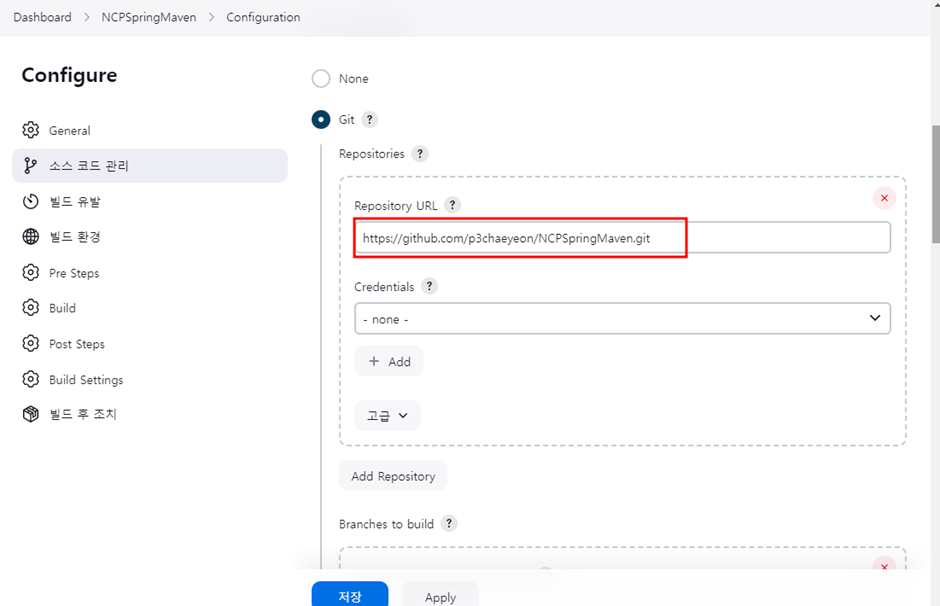
Task: Remove the branch entry with red X
Action: pyautogui.click(x=884, y=565)
